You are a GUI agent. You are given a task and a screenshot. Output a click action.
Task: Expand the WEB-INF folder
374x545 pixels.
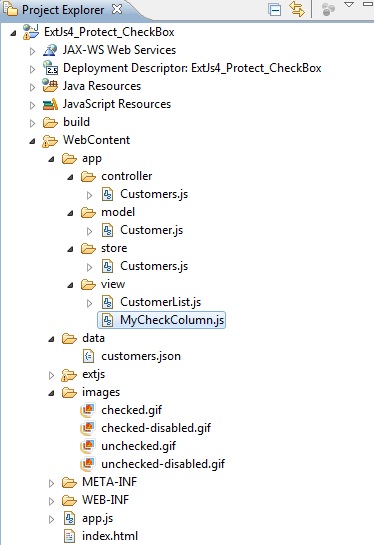pos(51,502)
